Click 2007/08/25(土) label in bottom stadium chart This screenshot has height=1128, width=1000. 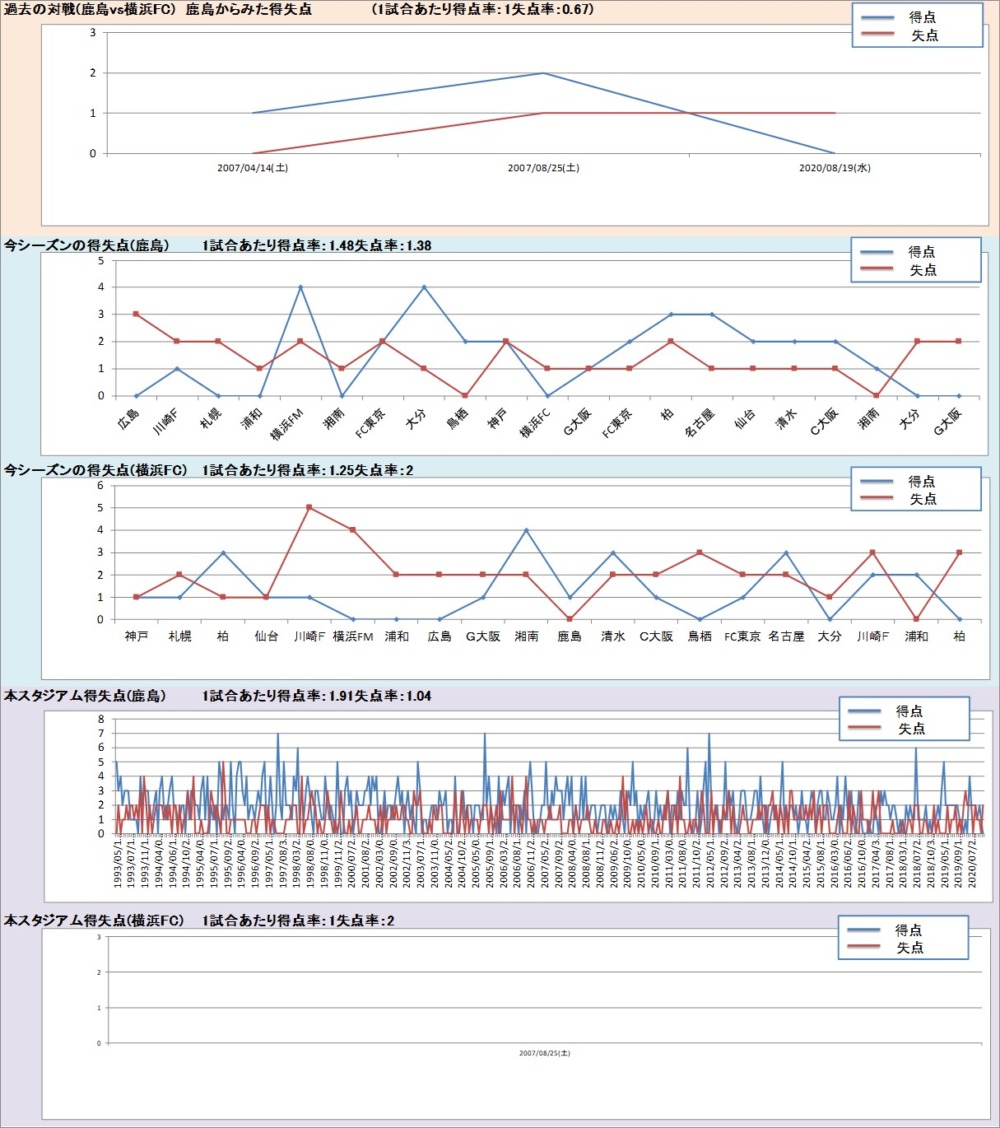click(545, 1053)
